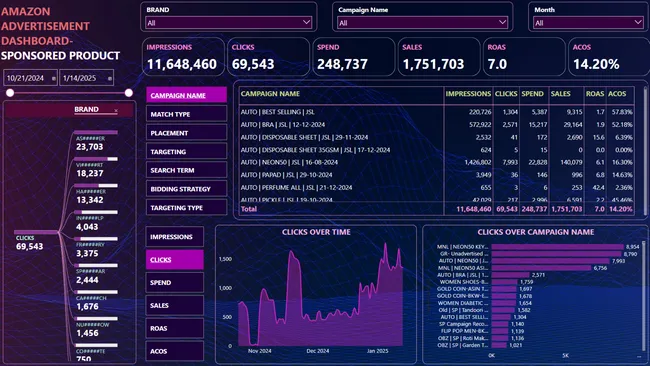Select the HA#####ER brand node with 13,342 clicks
Viewport: 650px width, 366px height.
tap(96, 194)
